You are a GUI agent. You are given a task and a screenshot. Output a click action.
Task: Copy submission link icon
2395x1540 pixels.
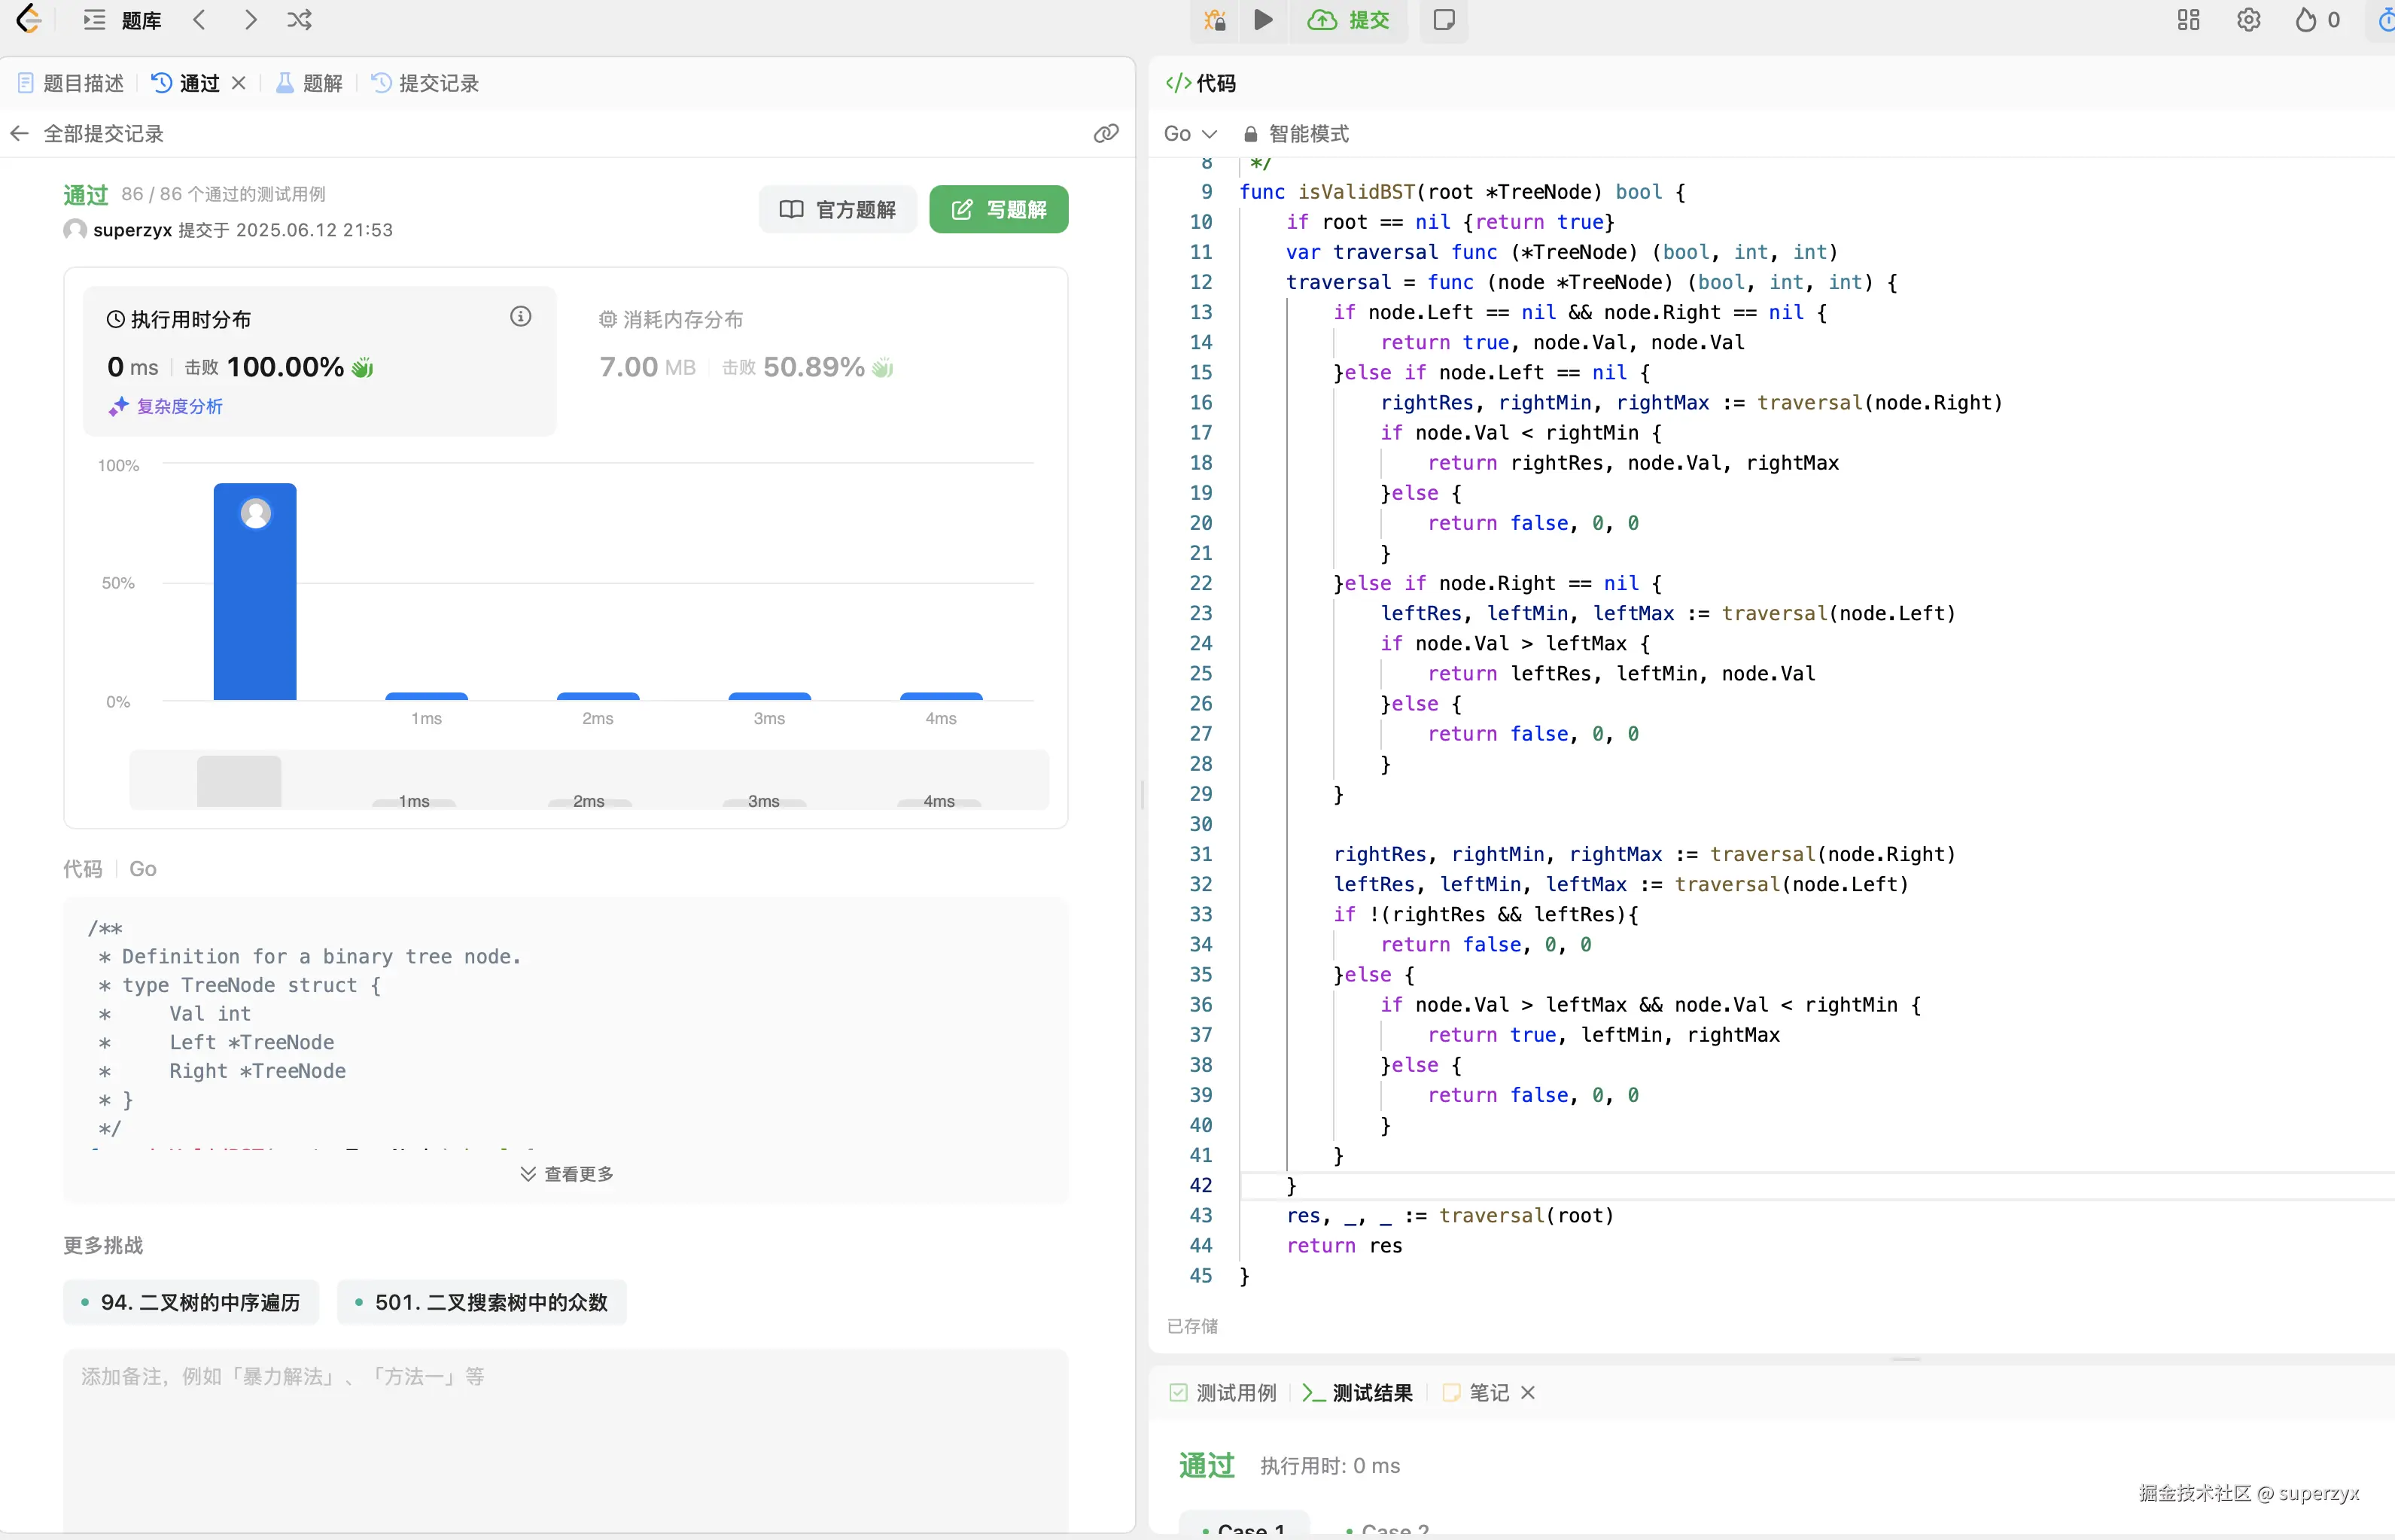coord(1105,133)
